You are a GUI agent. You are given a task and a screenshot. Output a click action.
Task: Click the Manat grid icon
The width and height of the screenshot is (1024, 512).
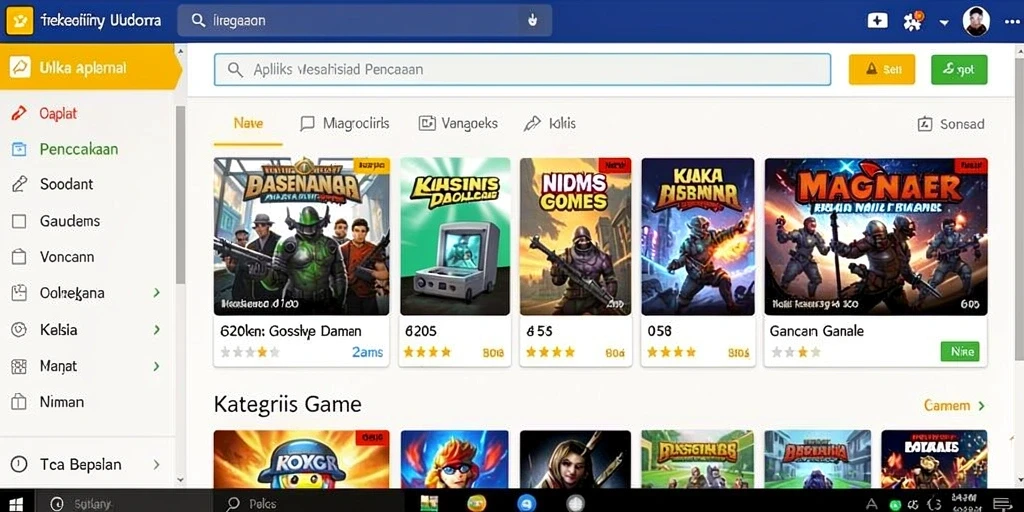pyautogui.click(x=19, y=366)
